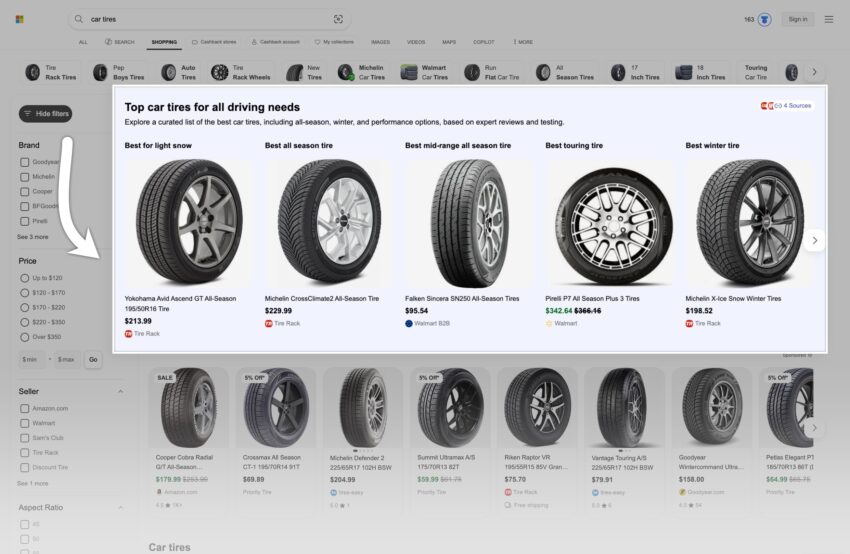850x554 pixels.
Task: Advance the category chips carousel arrow
Action: click(814, 72)
